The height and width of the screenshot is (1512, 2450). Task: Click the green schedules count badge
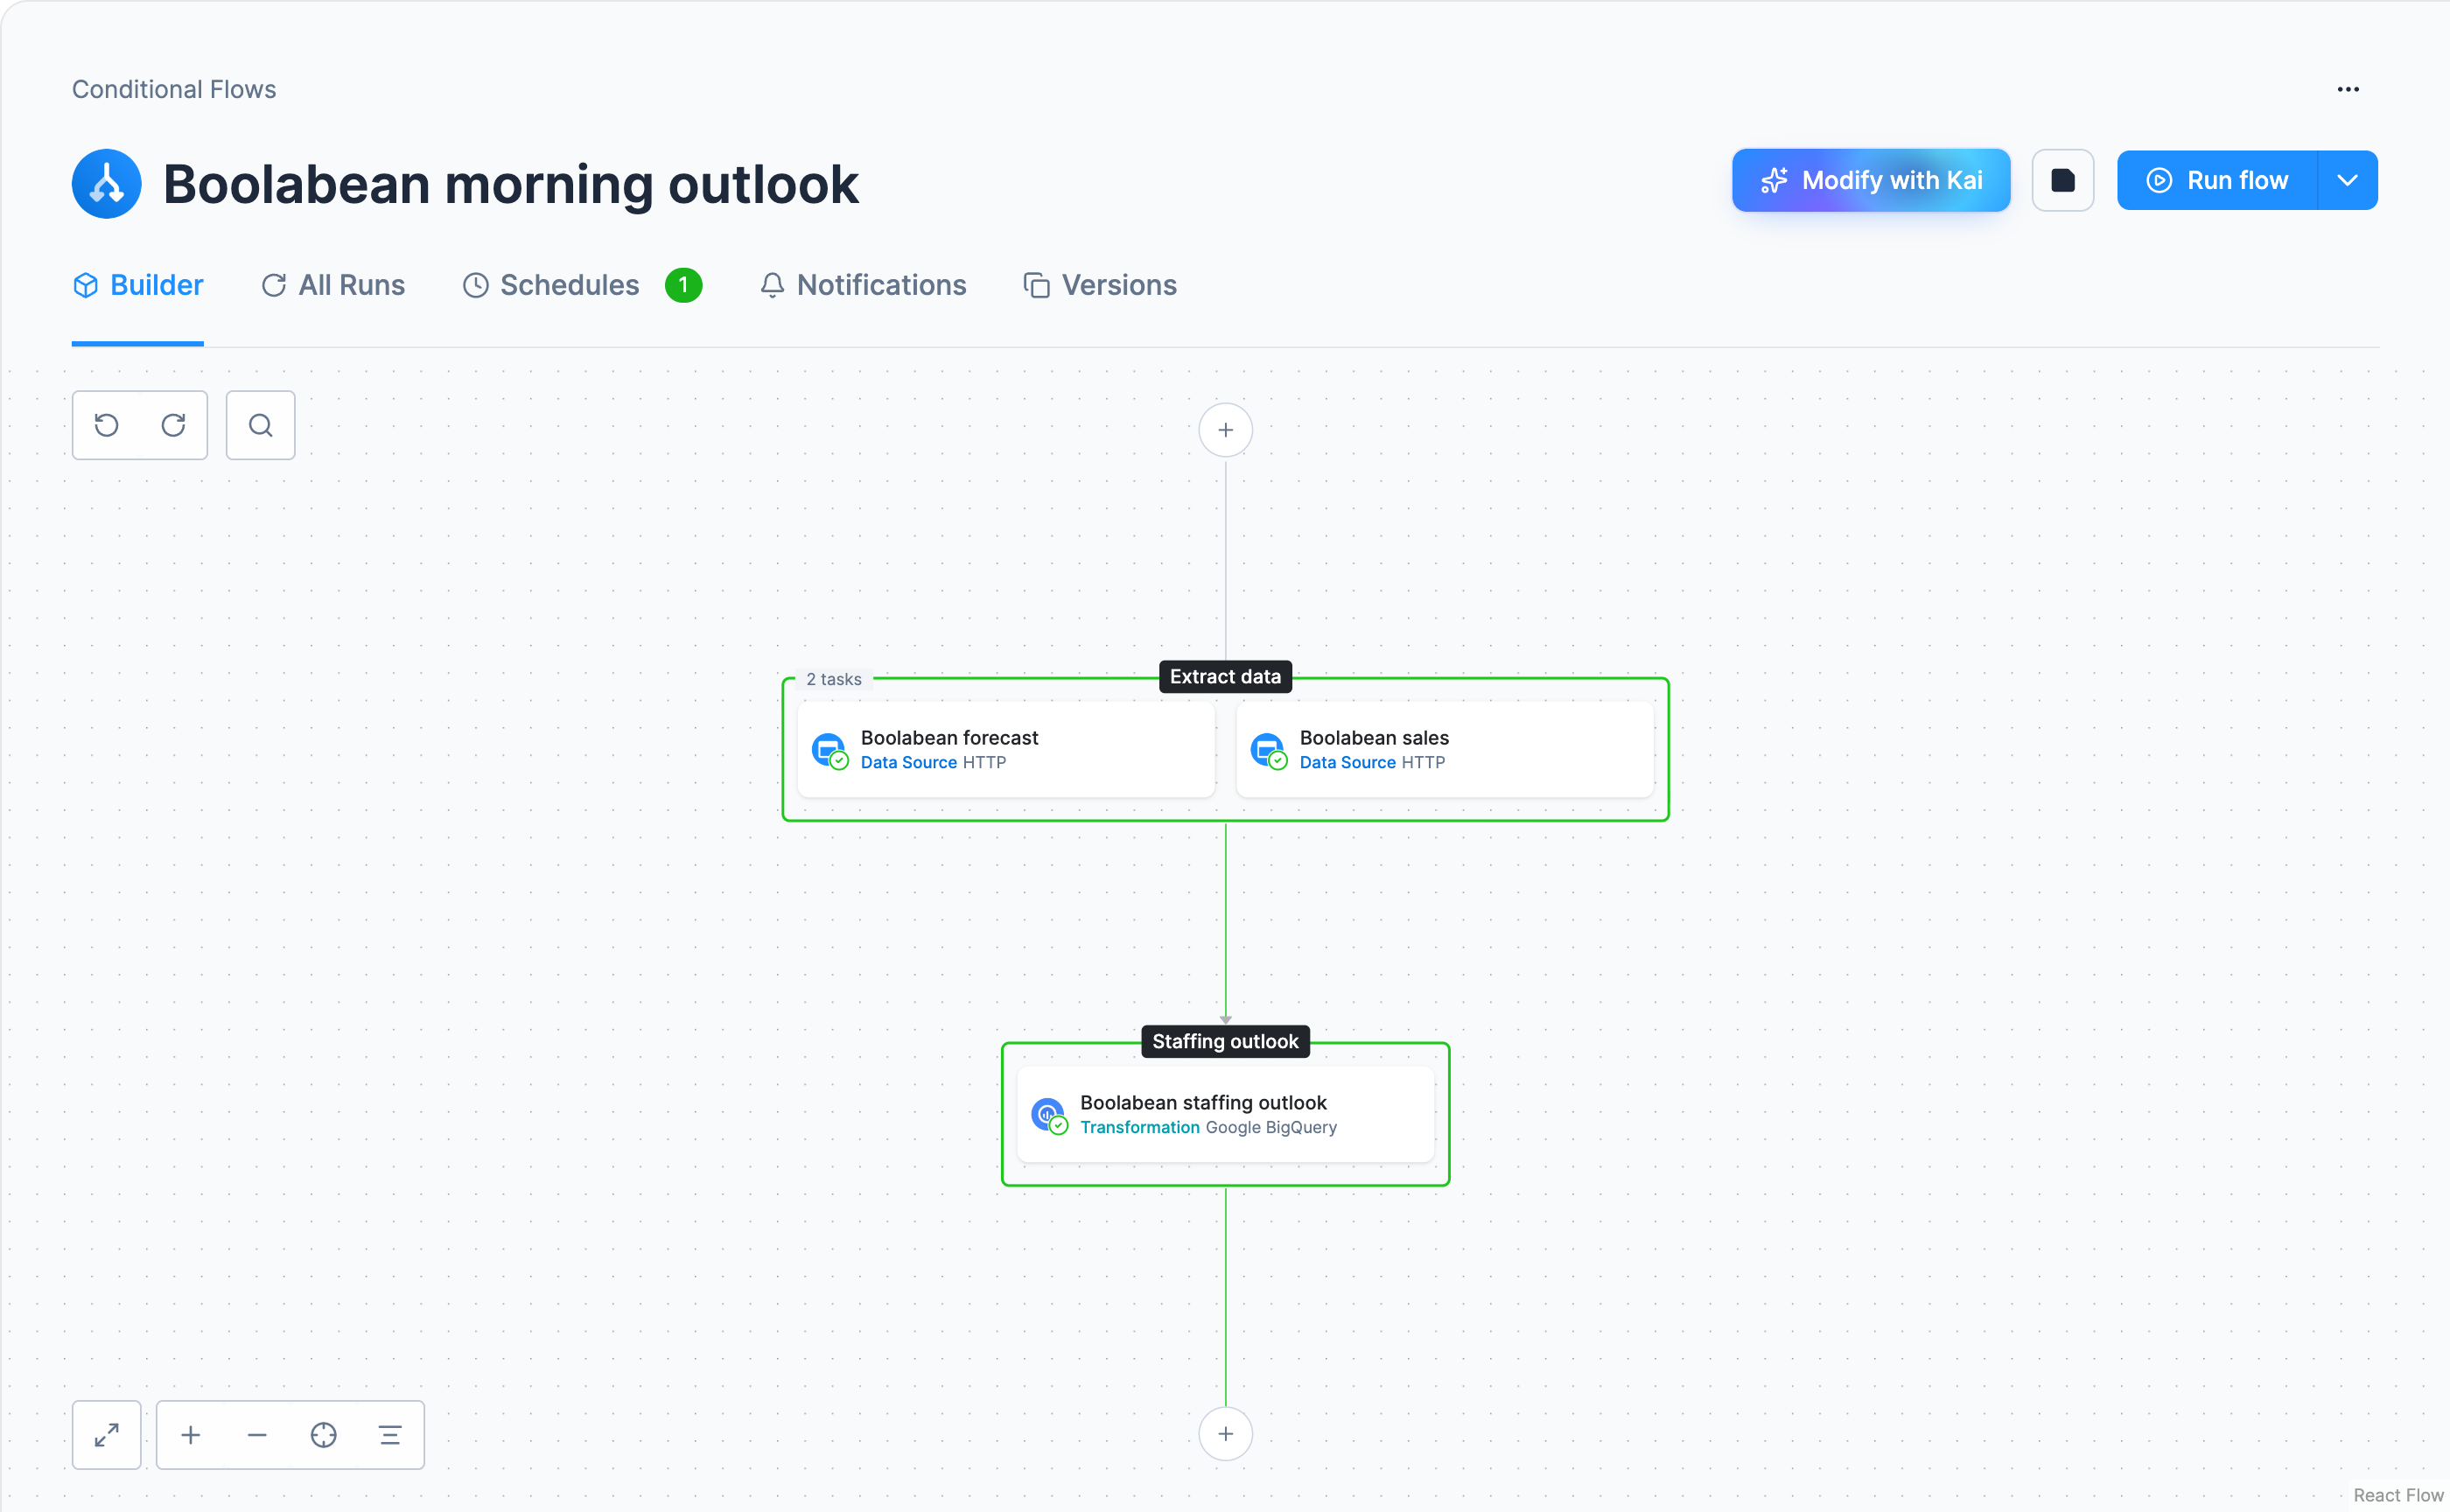pos(683,285)
